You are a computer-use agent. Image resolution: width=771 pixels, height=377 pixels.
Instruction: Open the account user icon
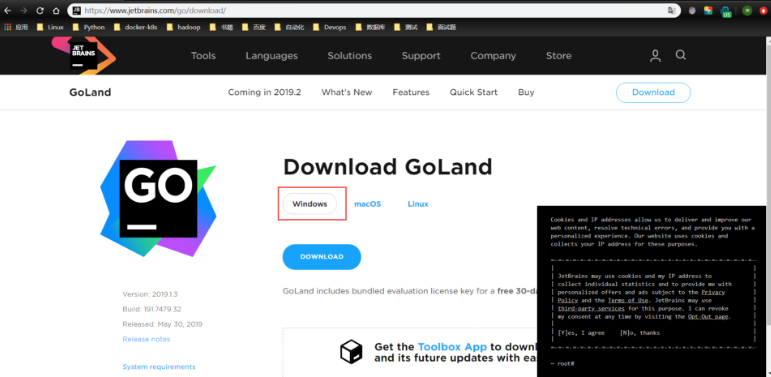click(x=655, y=56)
